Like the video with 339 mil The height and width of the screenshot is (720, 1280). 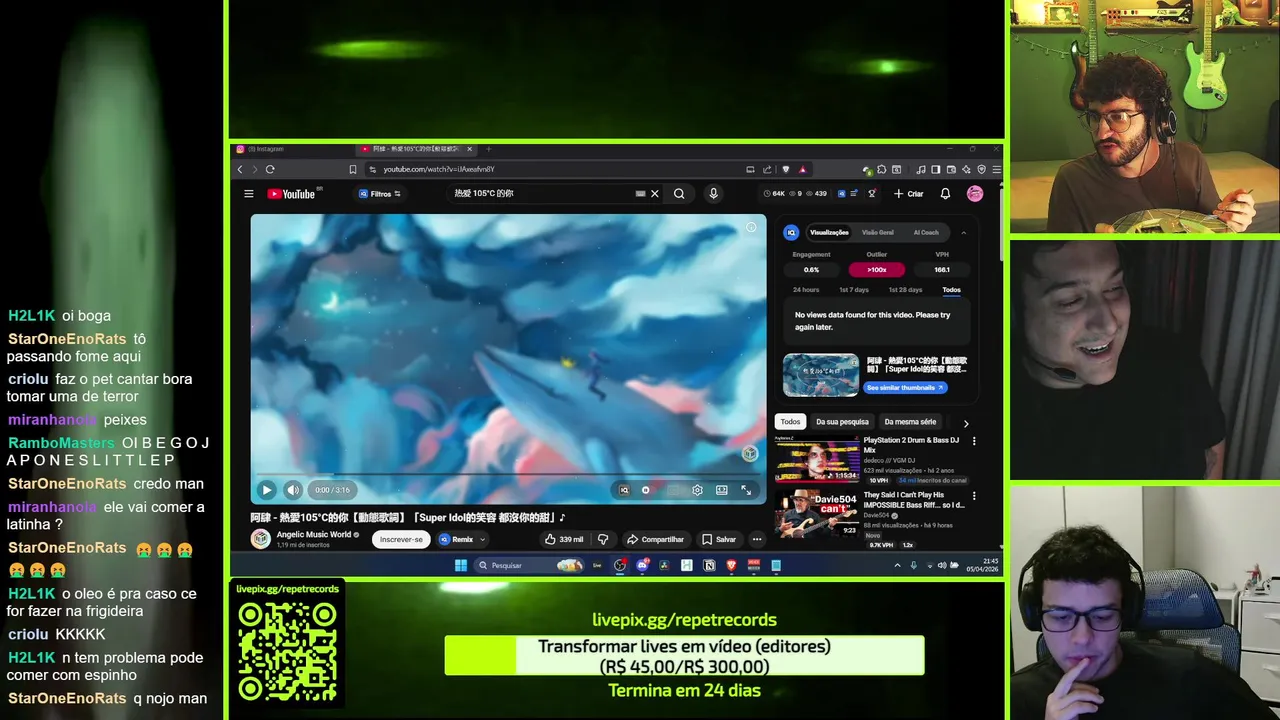tap(564, 539)
